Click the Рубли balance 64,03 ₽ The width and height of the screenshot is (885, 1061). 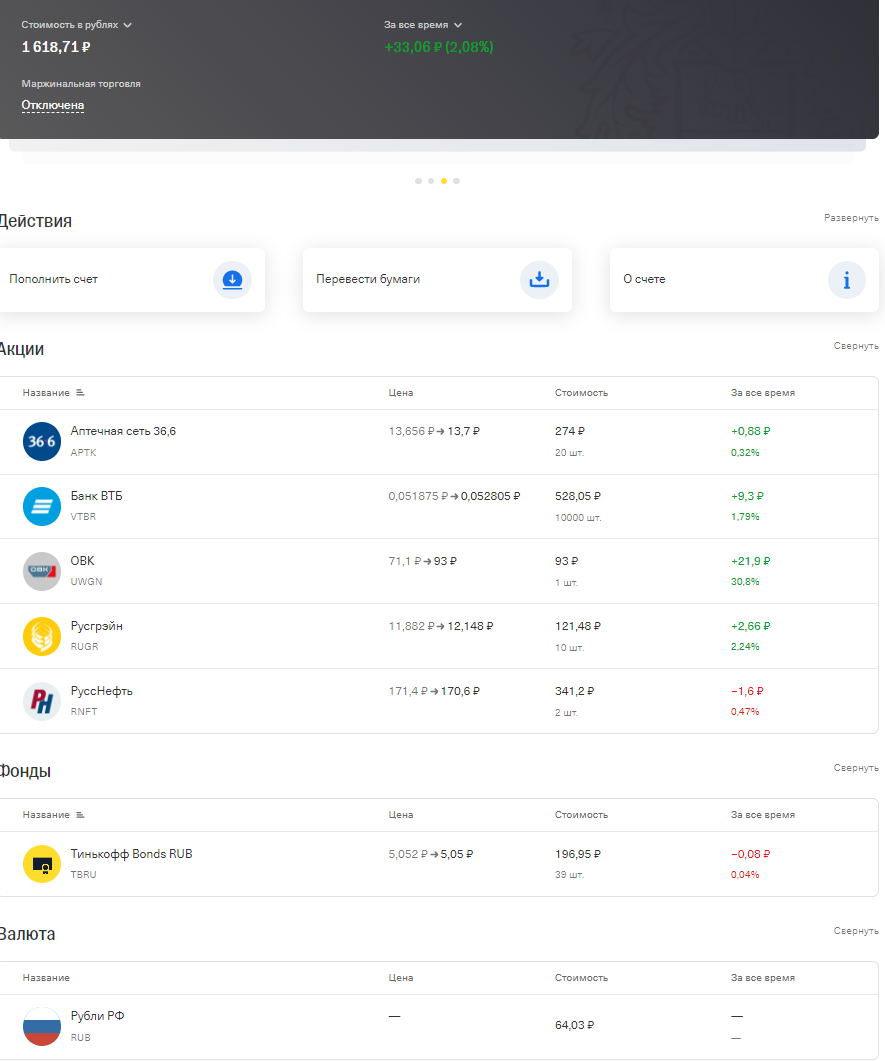point(574,1025)
